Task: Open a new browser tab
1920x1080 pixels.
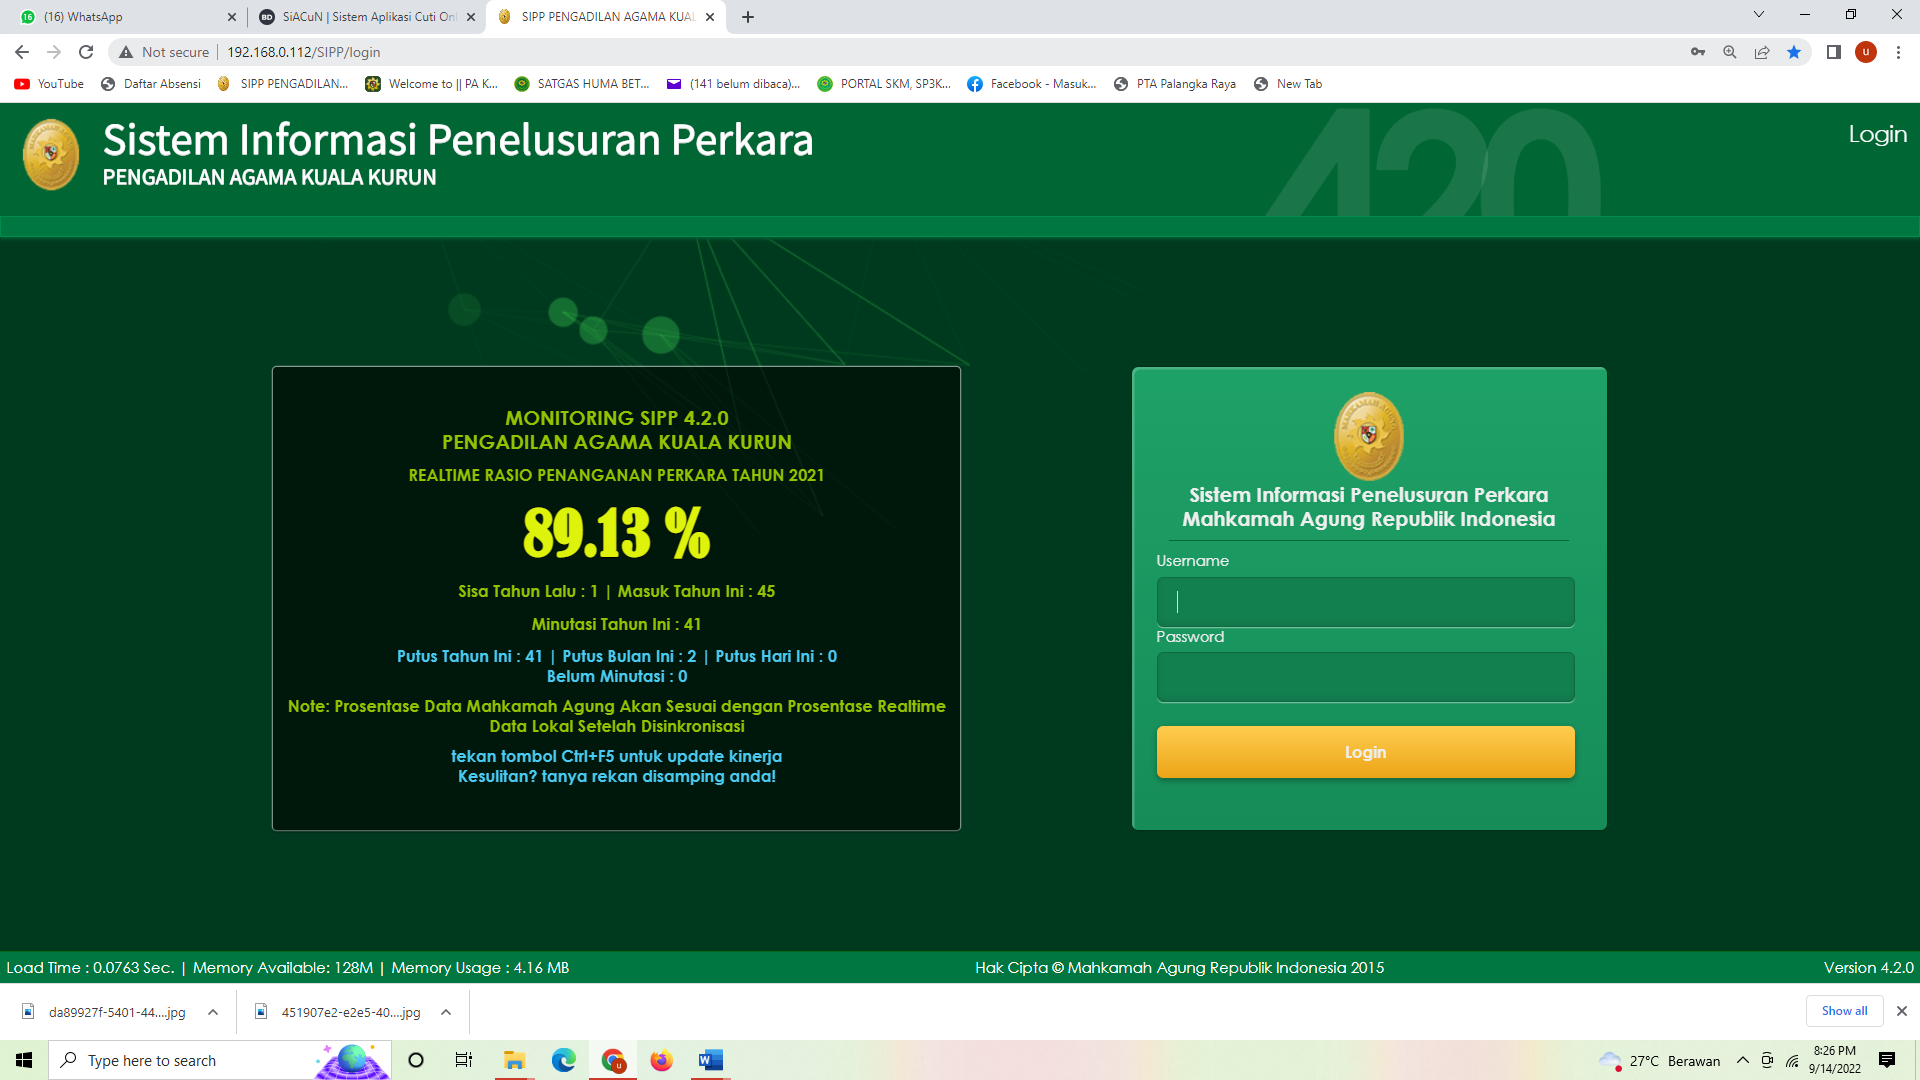Action: [x=748, y=17]
